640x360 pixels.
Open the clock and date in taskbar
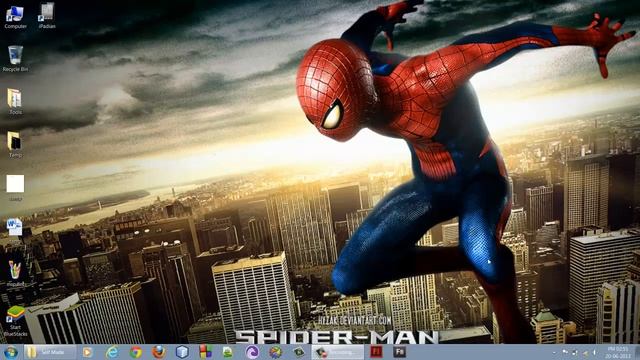pyautogui.click(x=618, y=352)
